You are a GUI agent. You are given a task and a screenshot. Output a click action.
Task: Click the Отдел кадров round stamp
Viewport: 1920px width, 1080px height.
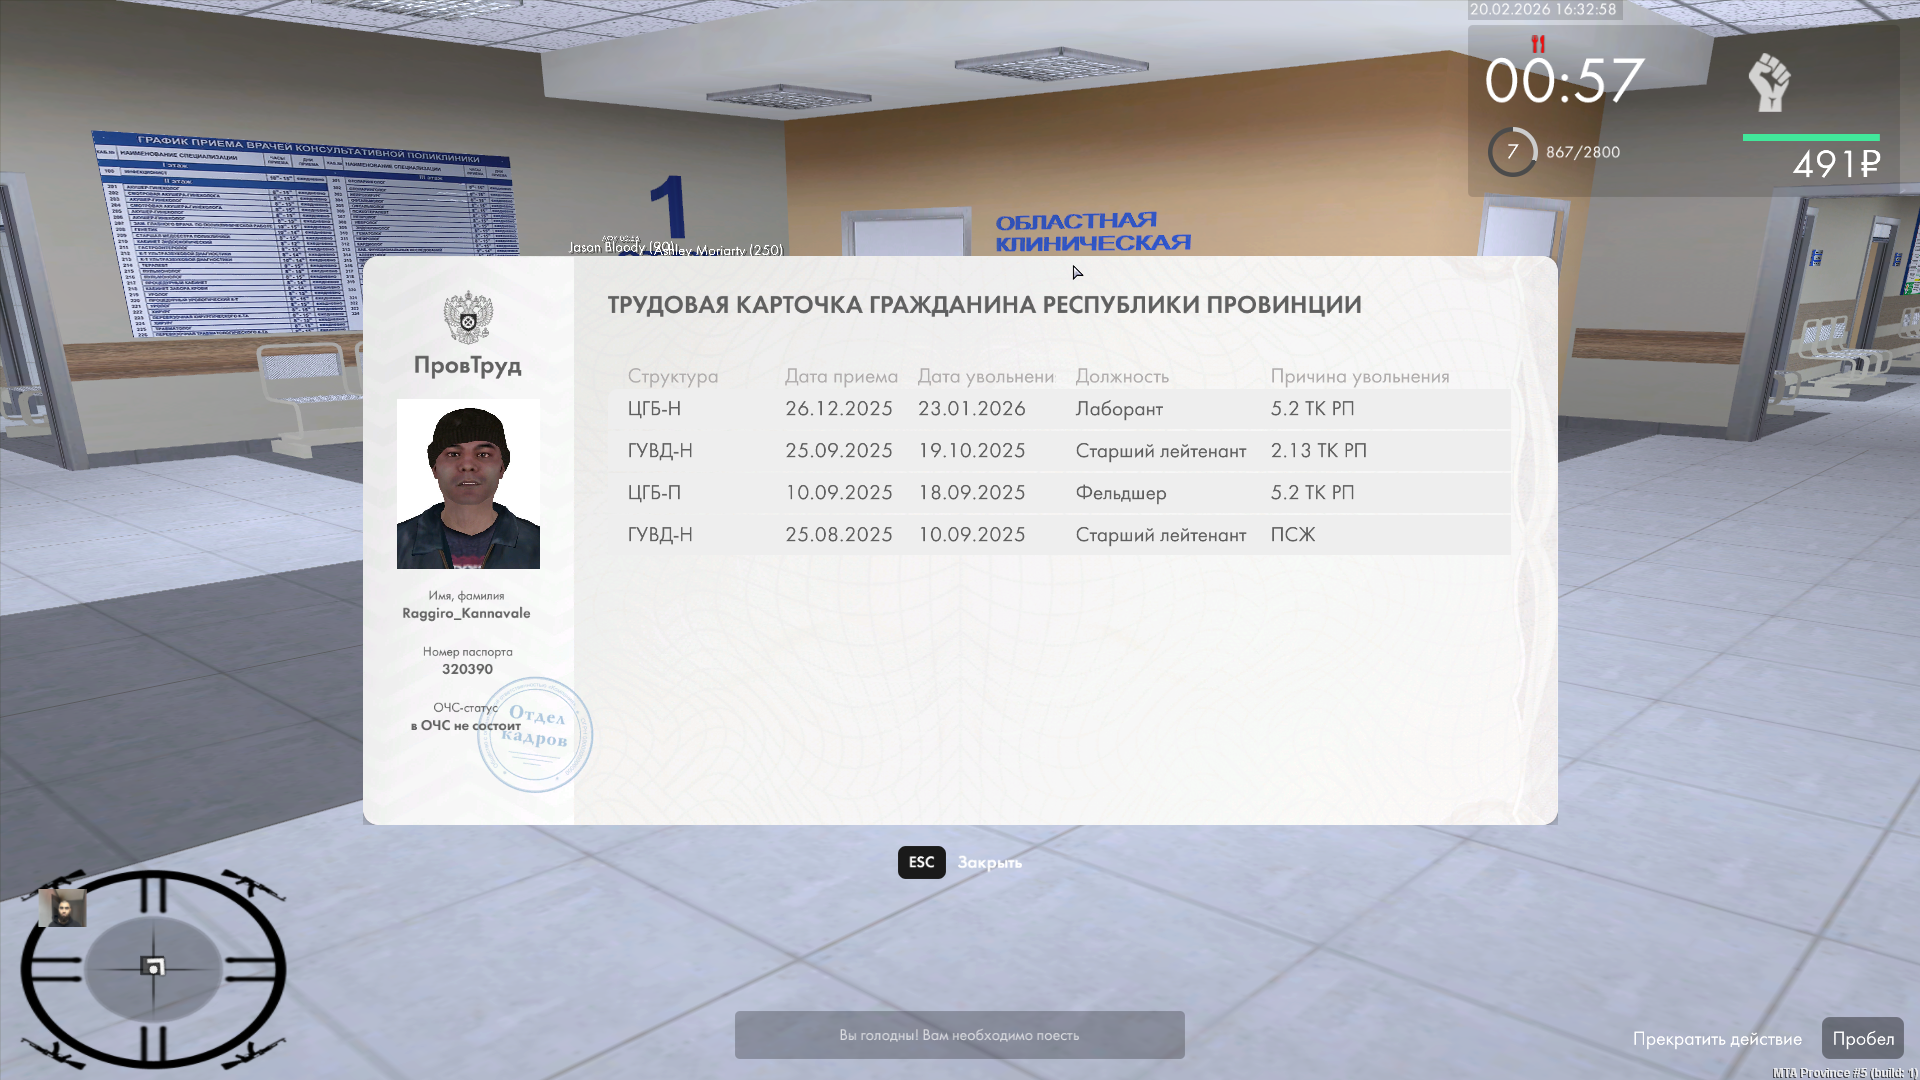535,735
